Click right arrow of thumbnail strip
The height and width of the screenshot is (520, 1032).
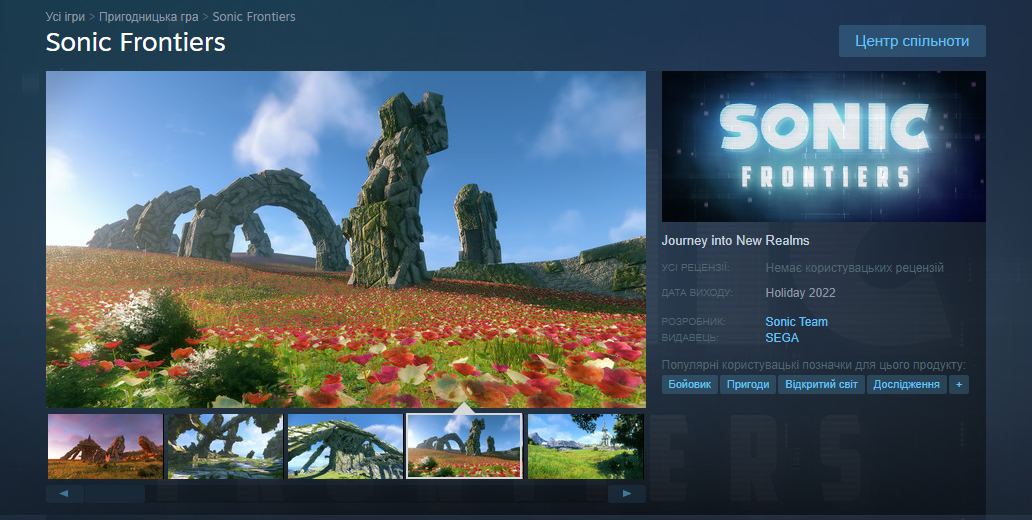click(627, 494)
